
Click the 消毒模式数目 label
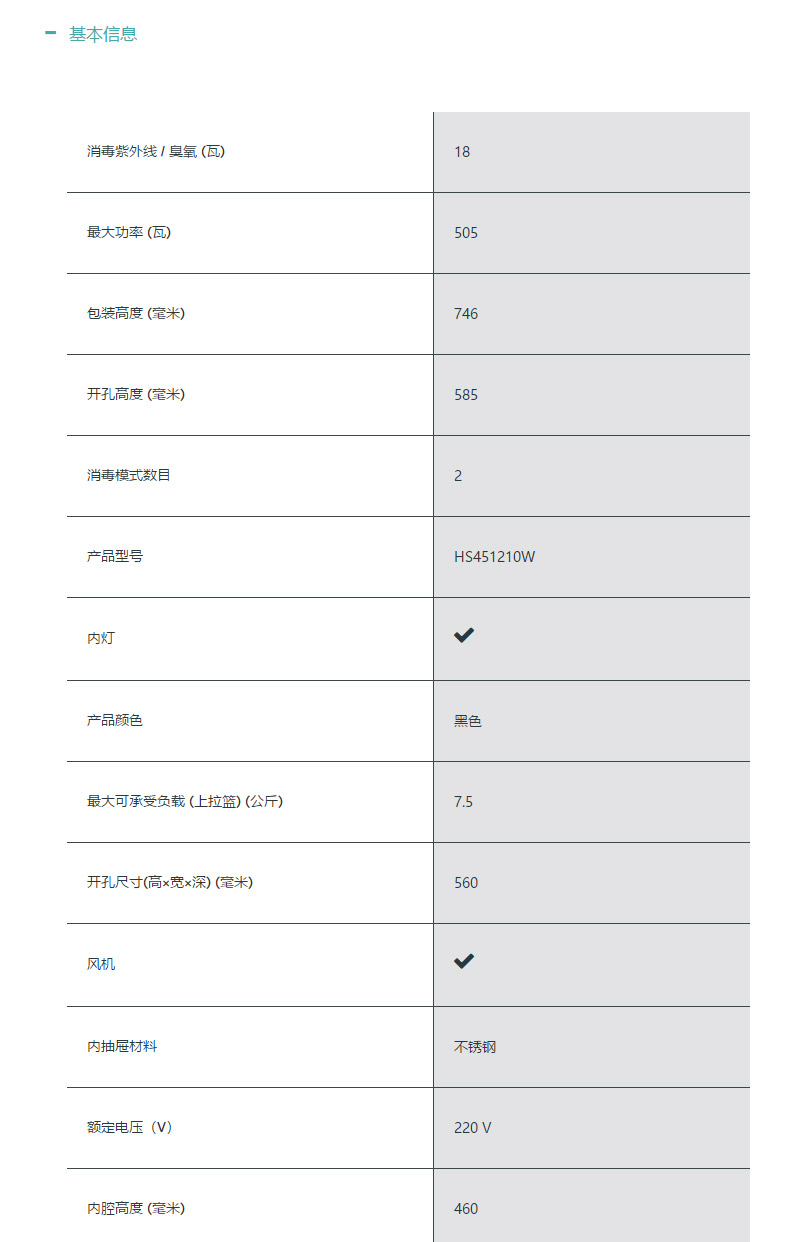pos(129,475)
